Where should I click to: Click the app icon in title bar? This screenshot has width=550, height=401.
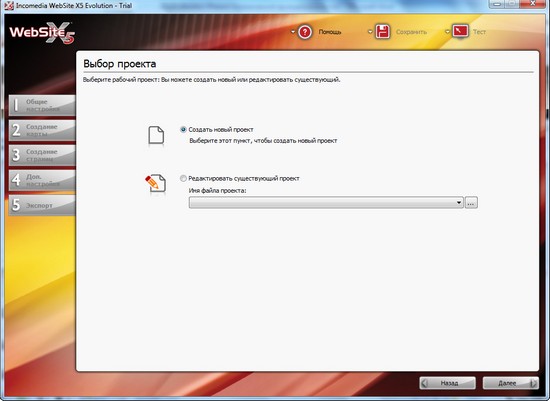click(8, 6)
